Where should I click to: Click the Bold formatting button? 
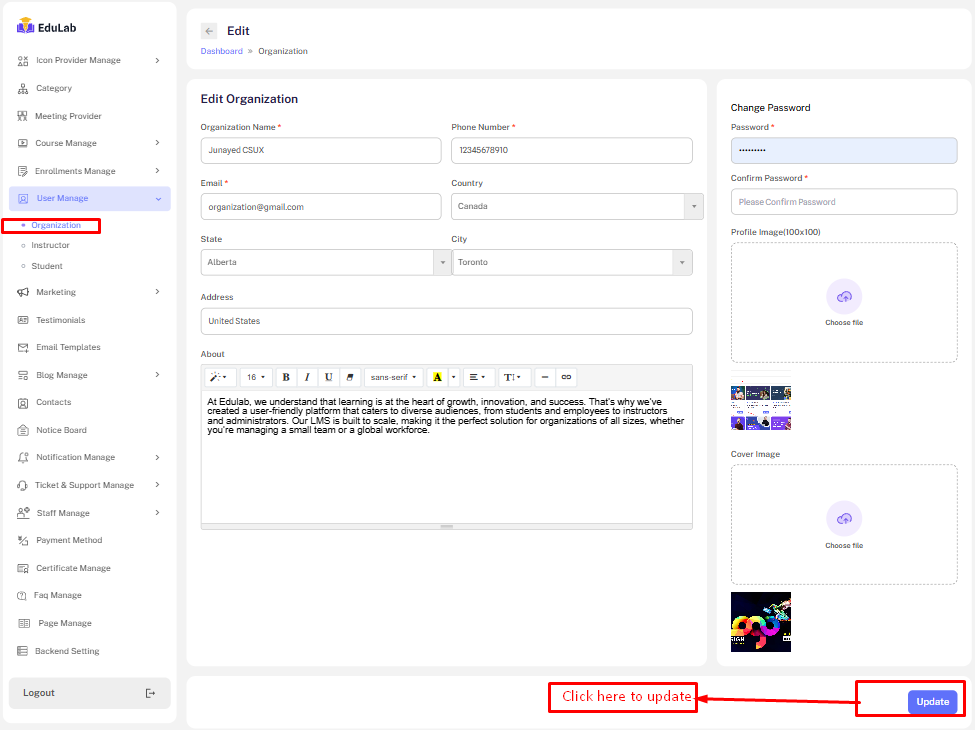pos(286,377)
